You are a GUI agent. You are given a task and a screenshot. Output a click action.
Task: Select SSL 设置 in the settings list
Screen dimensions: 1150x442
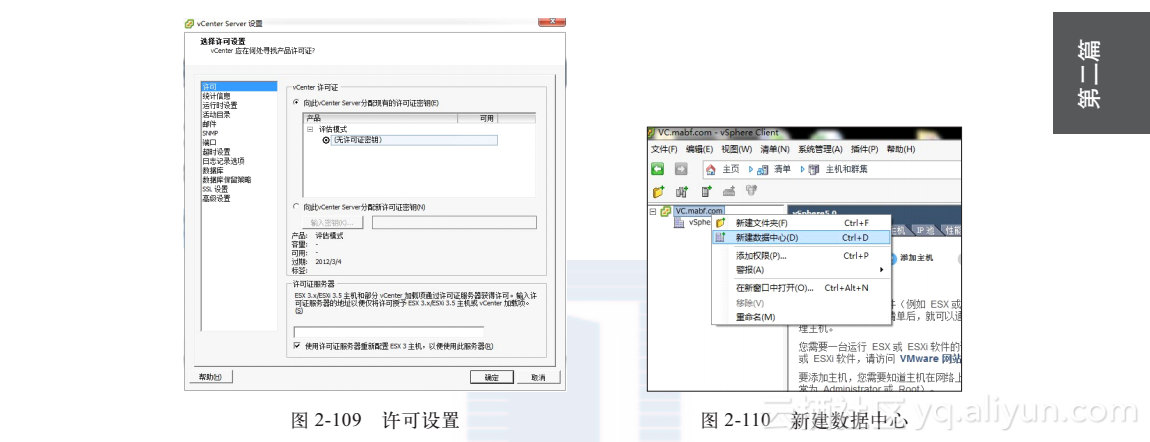coord(238,188)
